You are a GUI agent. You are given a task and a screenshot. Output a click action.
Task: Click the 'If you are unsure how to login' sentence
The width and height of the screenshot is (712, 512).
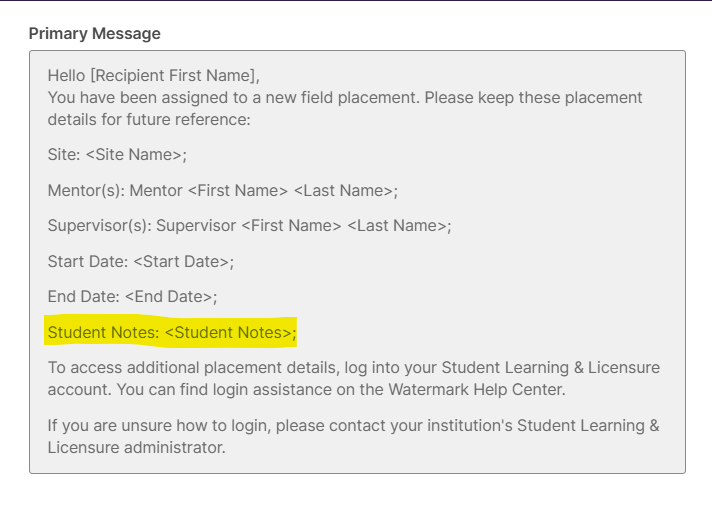(x=353, y=437)
